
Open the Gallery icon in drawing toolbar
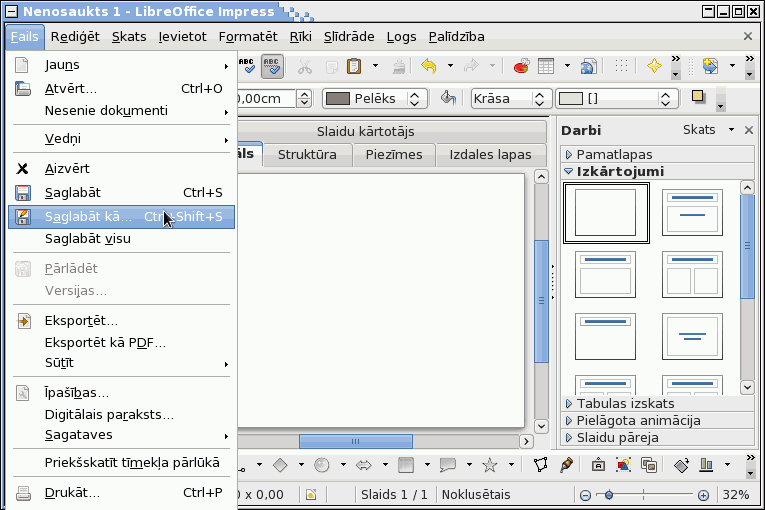(x=649, y=465)
